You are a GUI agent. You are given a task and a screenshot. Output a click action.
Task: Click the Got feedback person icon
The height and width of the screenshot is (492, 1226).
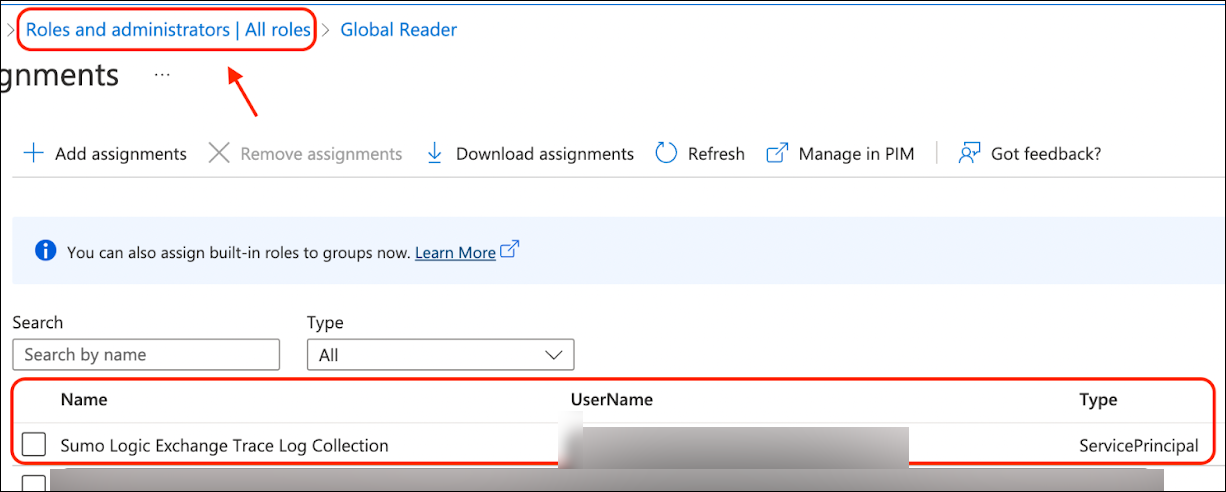[968, 153]
